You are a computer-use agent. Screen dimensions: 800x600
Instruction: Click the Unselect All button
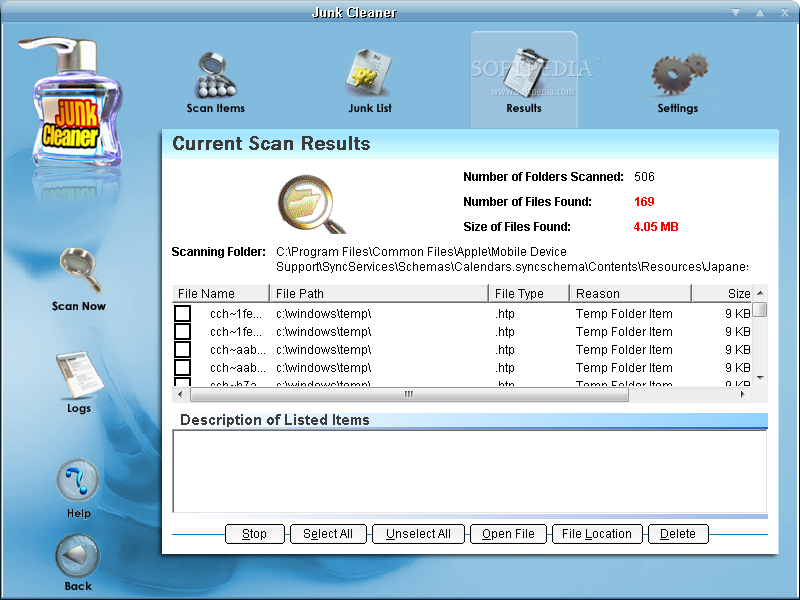418,534
